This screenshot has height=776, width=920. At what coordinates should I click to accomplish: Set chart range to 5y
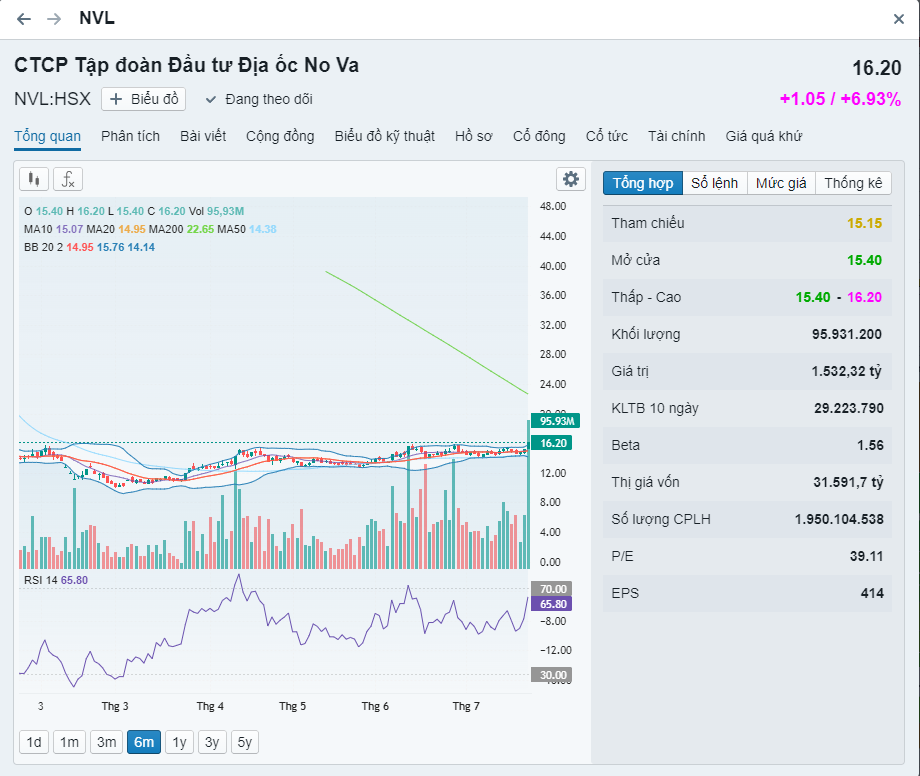tap(245, 742)
